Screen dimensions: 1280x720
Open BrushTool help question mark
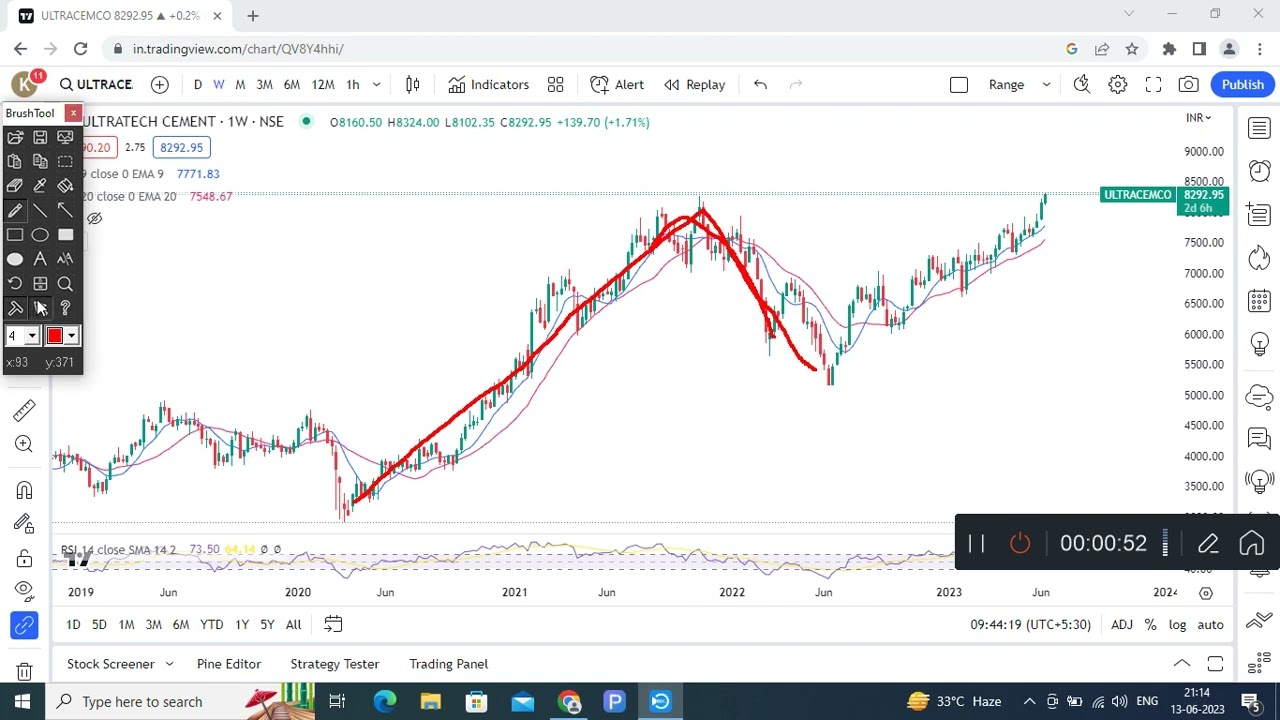click(x=65, y=308)
